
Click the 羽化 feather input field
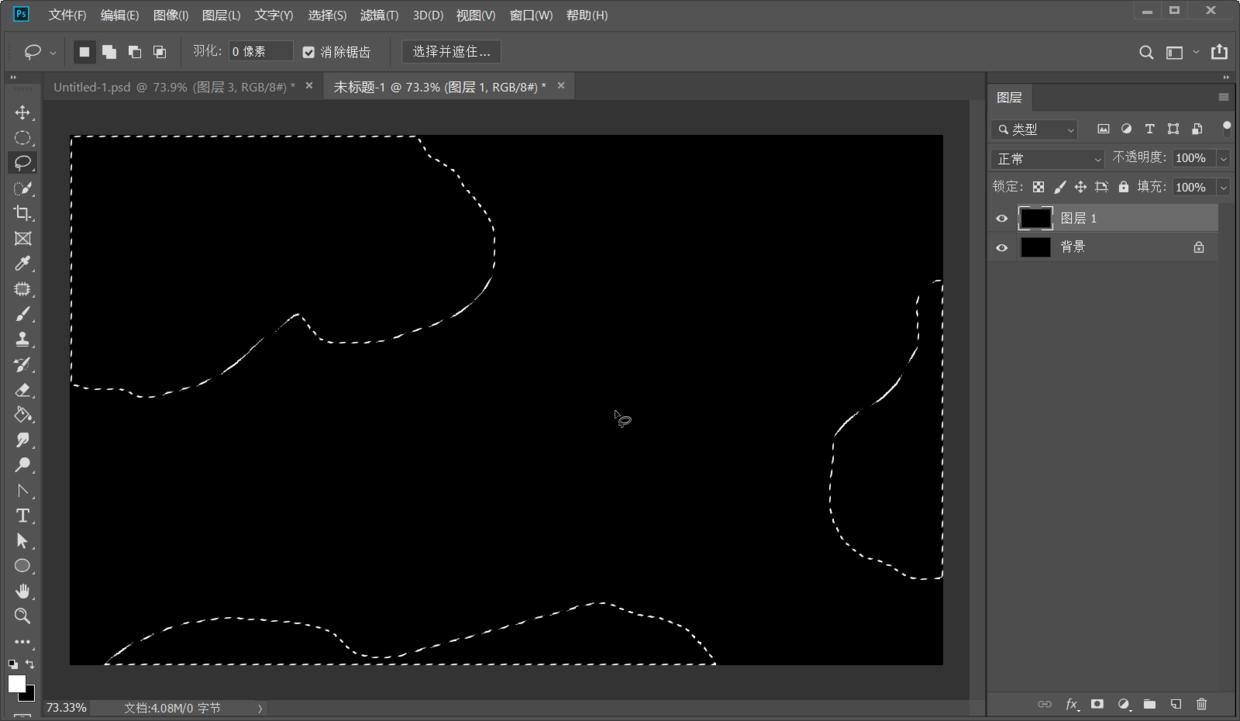pyautogui.click(x=260, y=51)
